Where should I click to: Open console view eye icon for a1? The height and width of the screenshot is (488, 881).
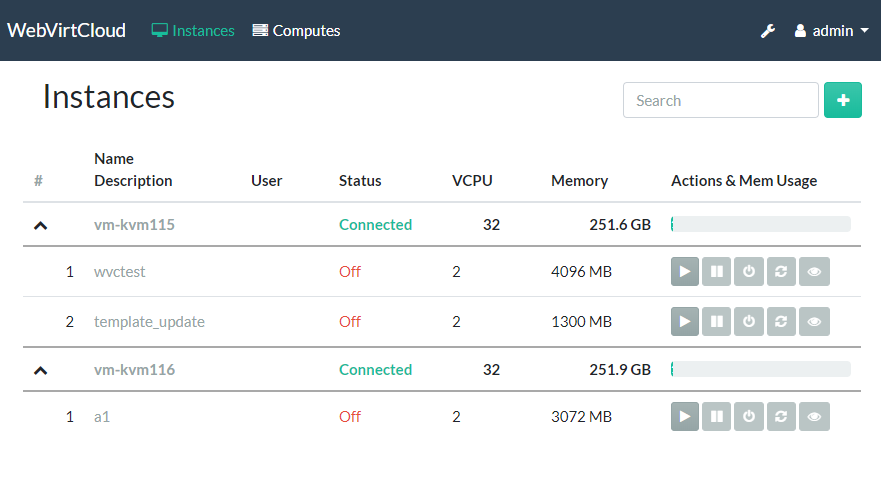pyautogui.click(x=814, y=417)
